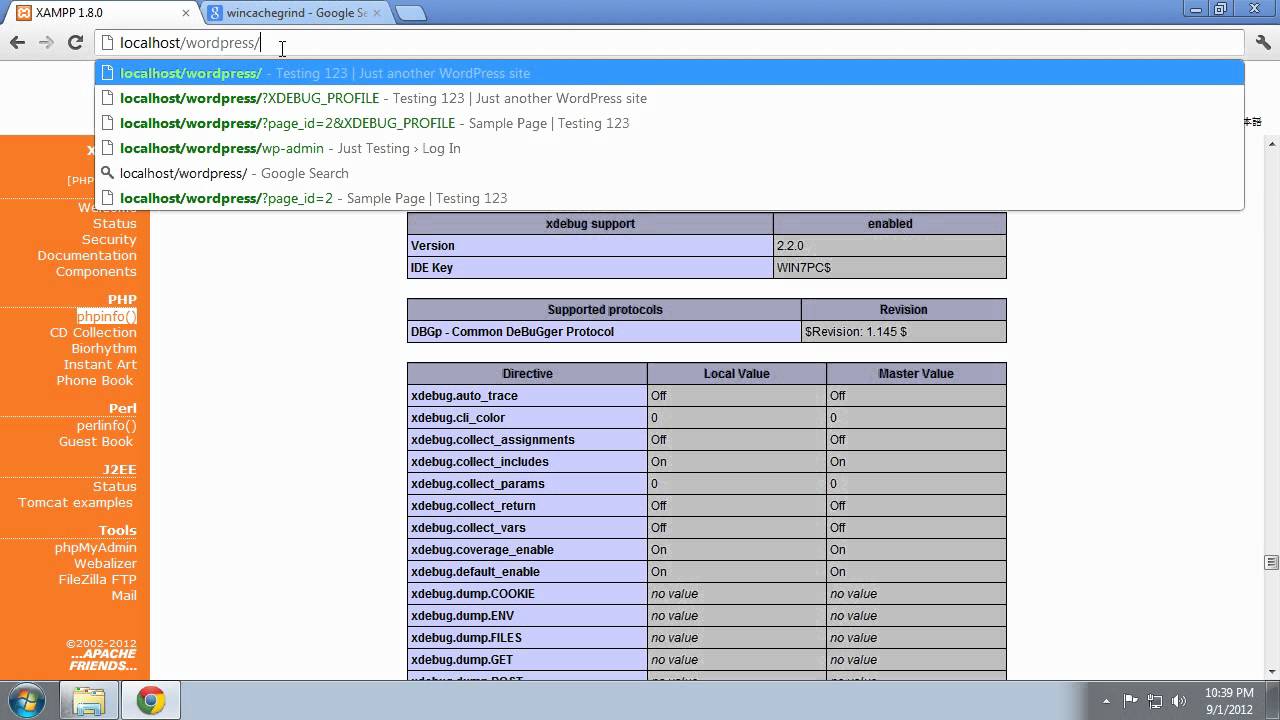This screenshot has height=720, width=1280.
Task: Click the page icon in address bar
Action: pyautogui.click(x=108, y=43)
